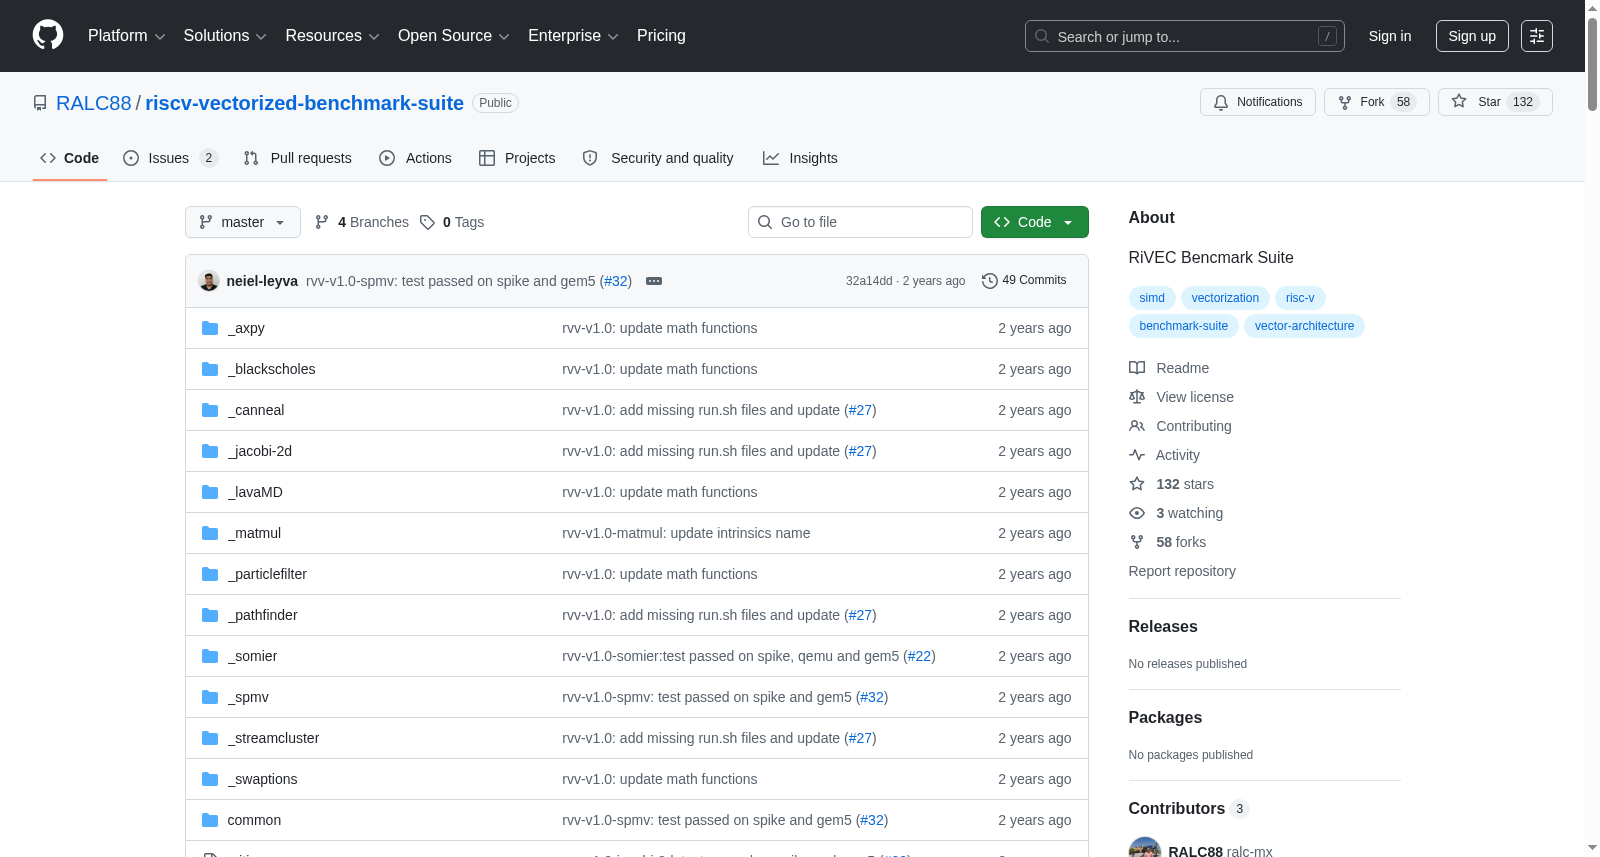Click the Search or jump to field
Viewport: 1600px width, 857px height.
click(1185, 36)
